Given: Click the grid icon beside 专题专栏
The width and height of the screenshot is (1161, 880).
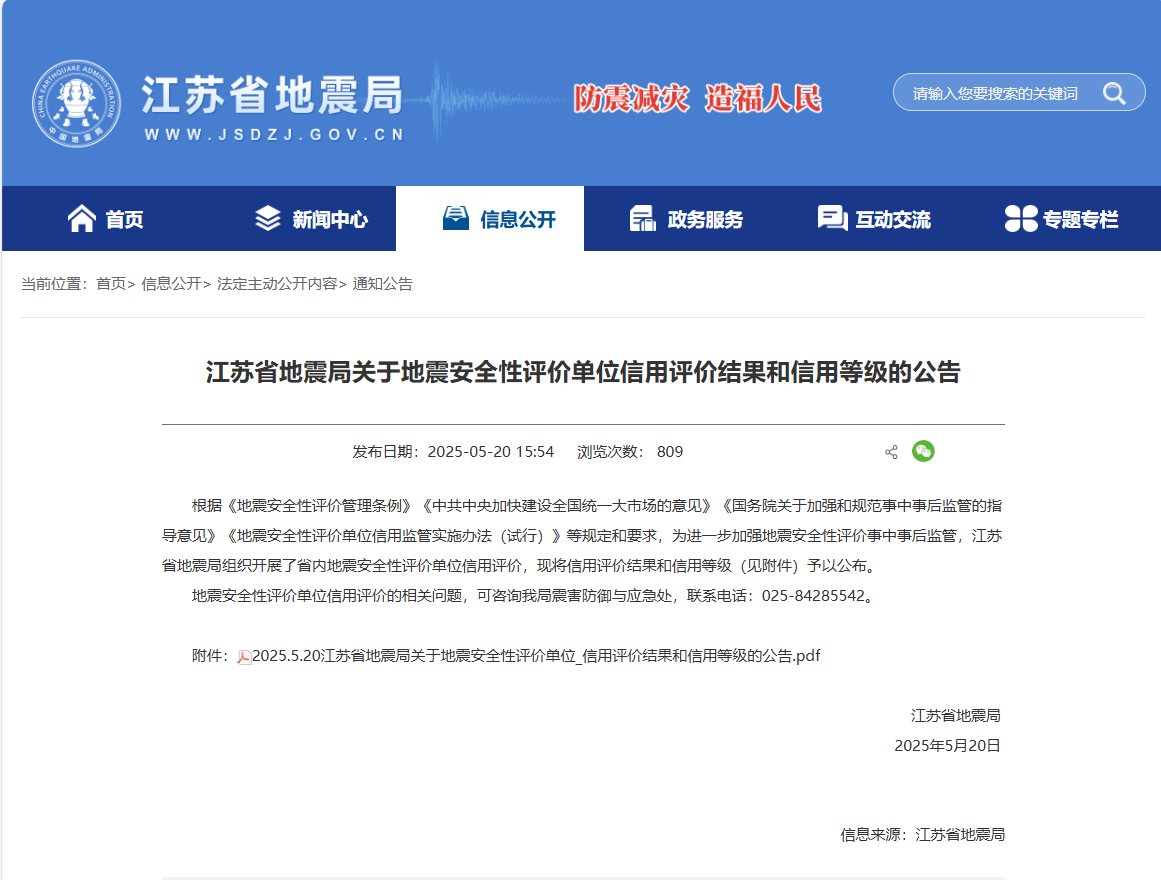Looking at the screenshot, I should click(1021, 218).
